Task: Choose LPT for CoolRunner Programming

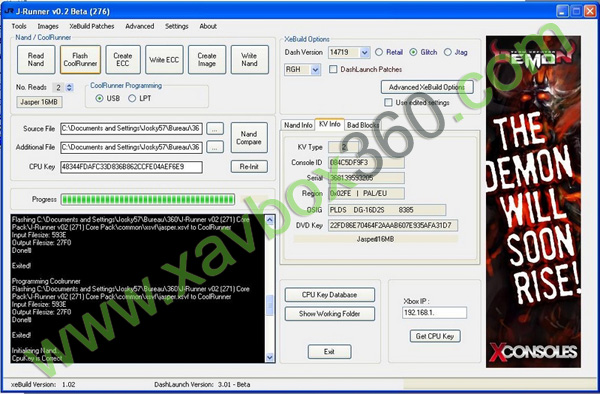Action: point(132,98)
